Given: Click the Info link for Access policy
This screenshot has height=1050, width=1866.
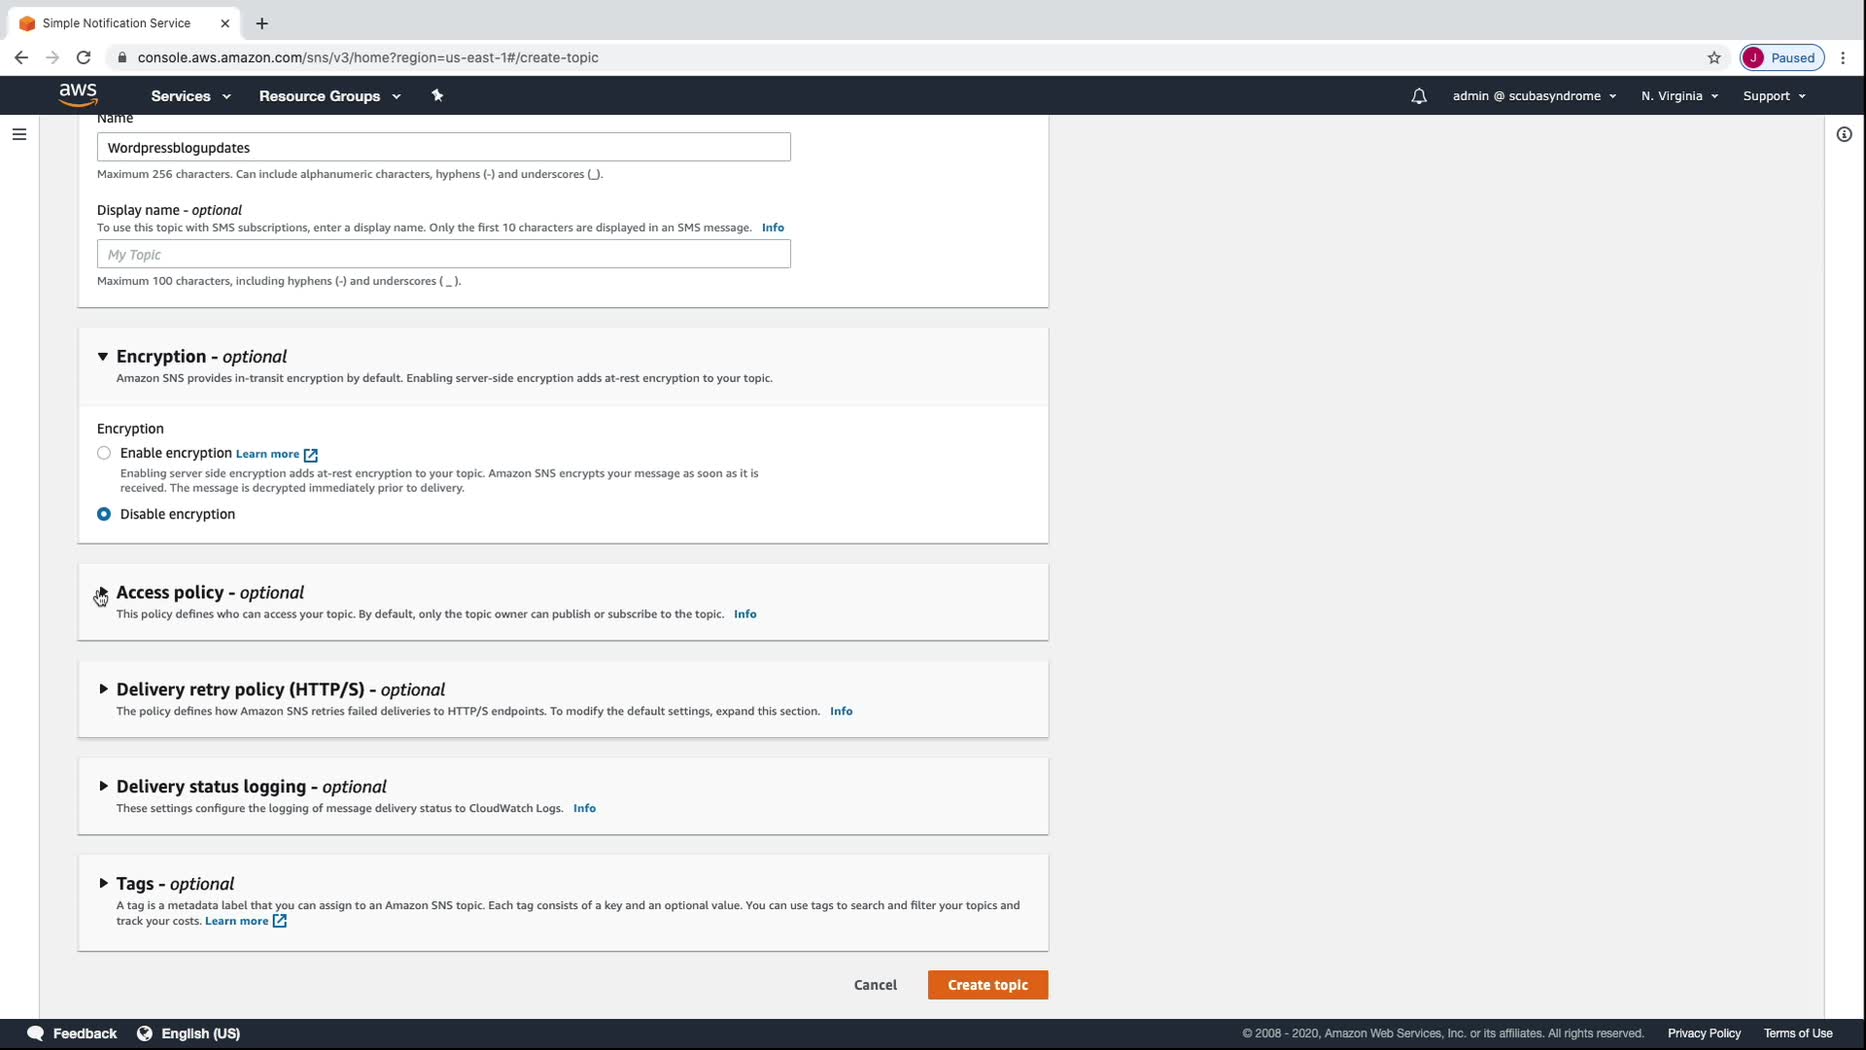Looking at the screenshot, I should pyautogui.click(x=745, y=614).
